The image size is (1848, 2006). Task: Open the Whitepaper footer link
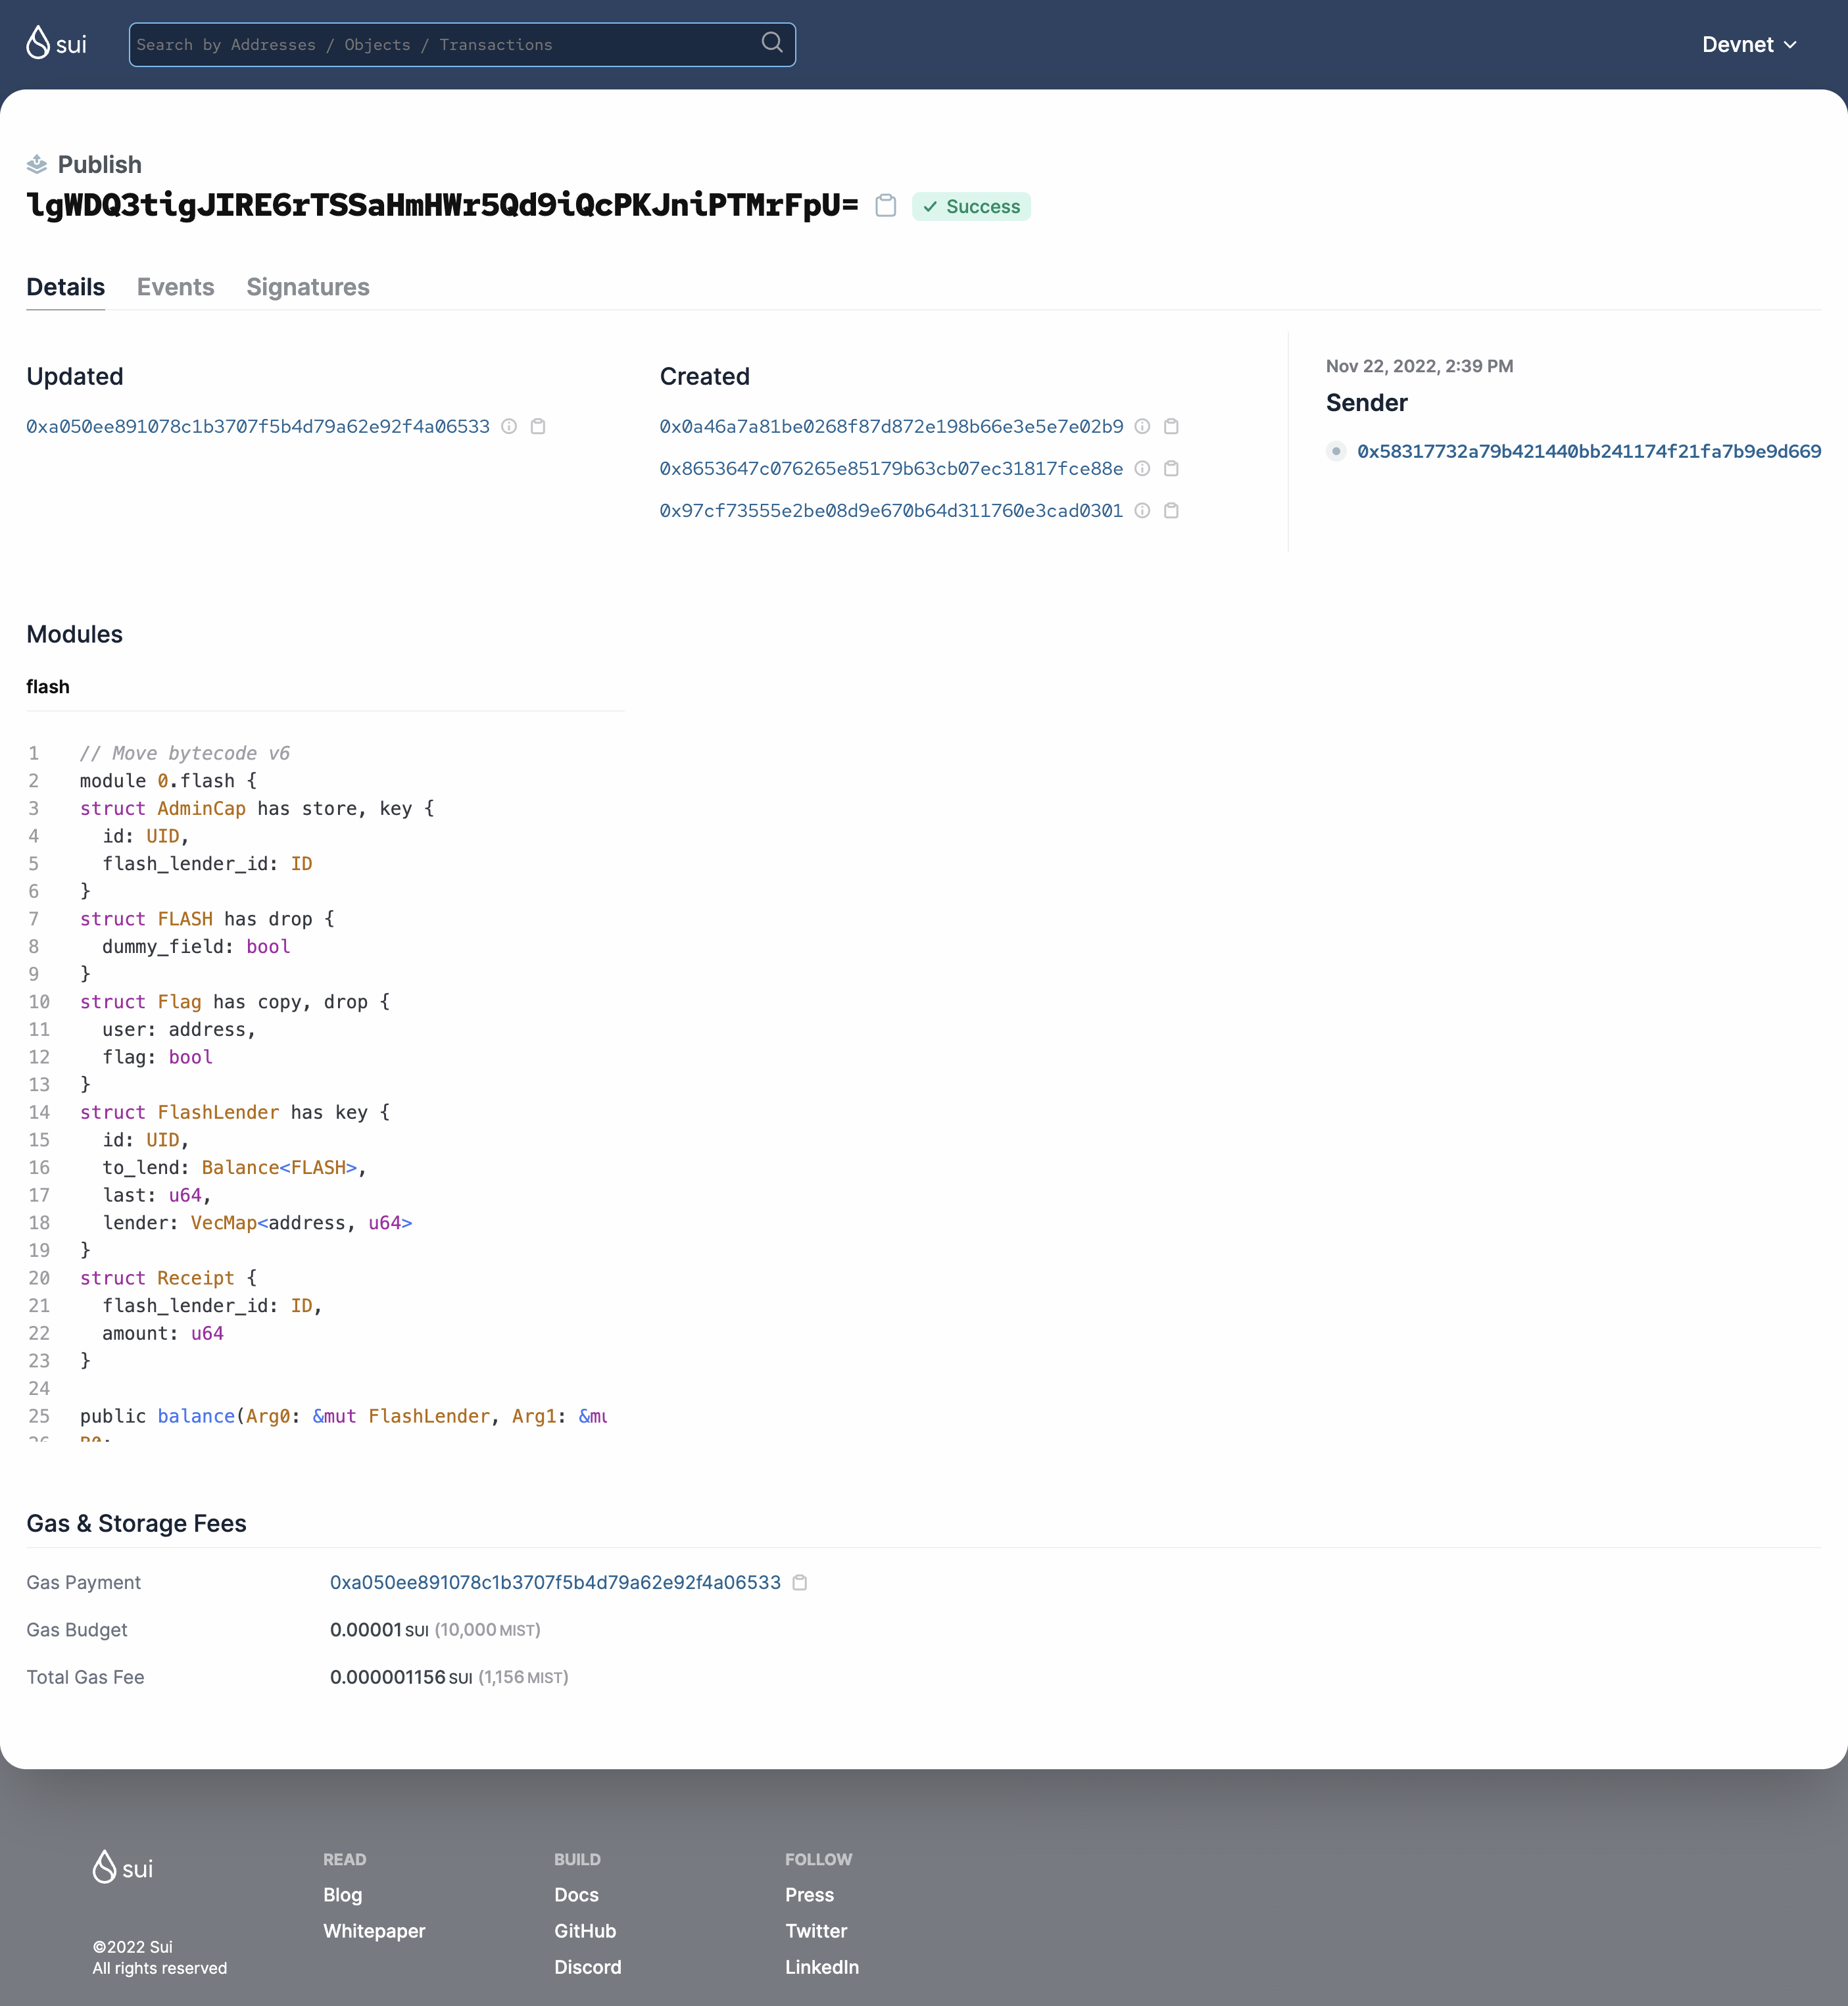pos(374,1931)
